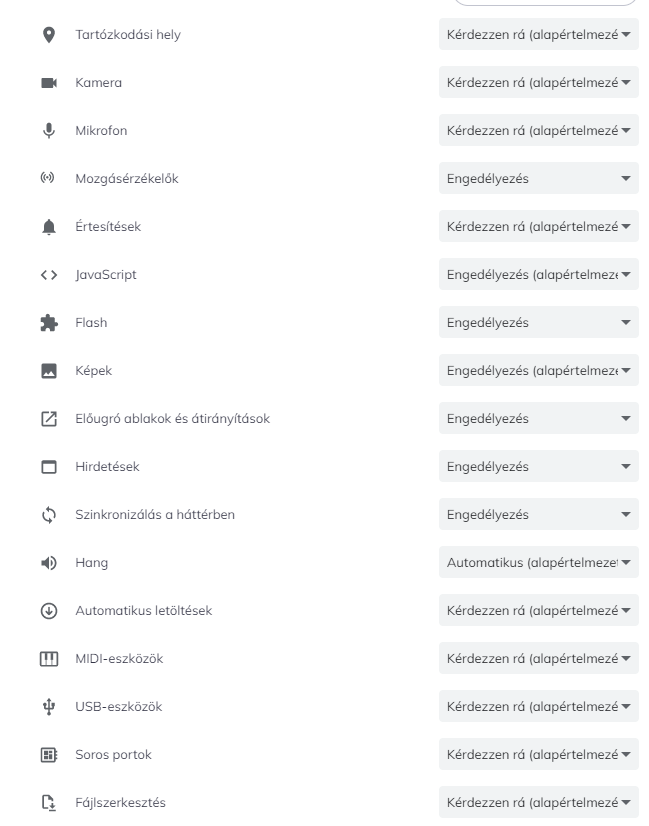Click the Kamera video camera icon

point(48,83)
